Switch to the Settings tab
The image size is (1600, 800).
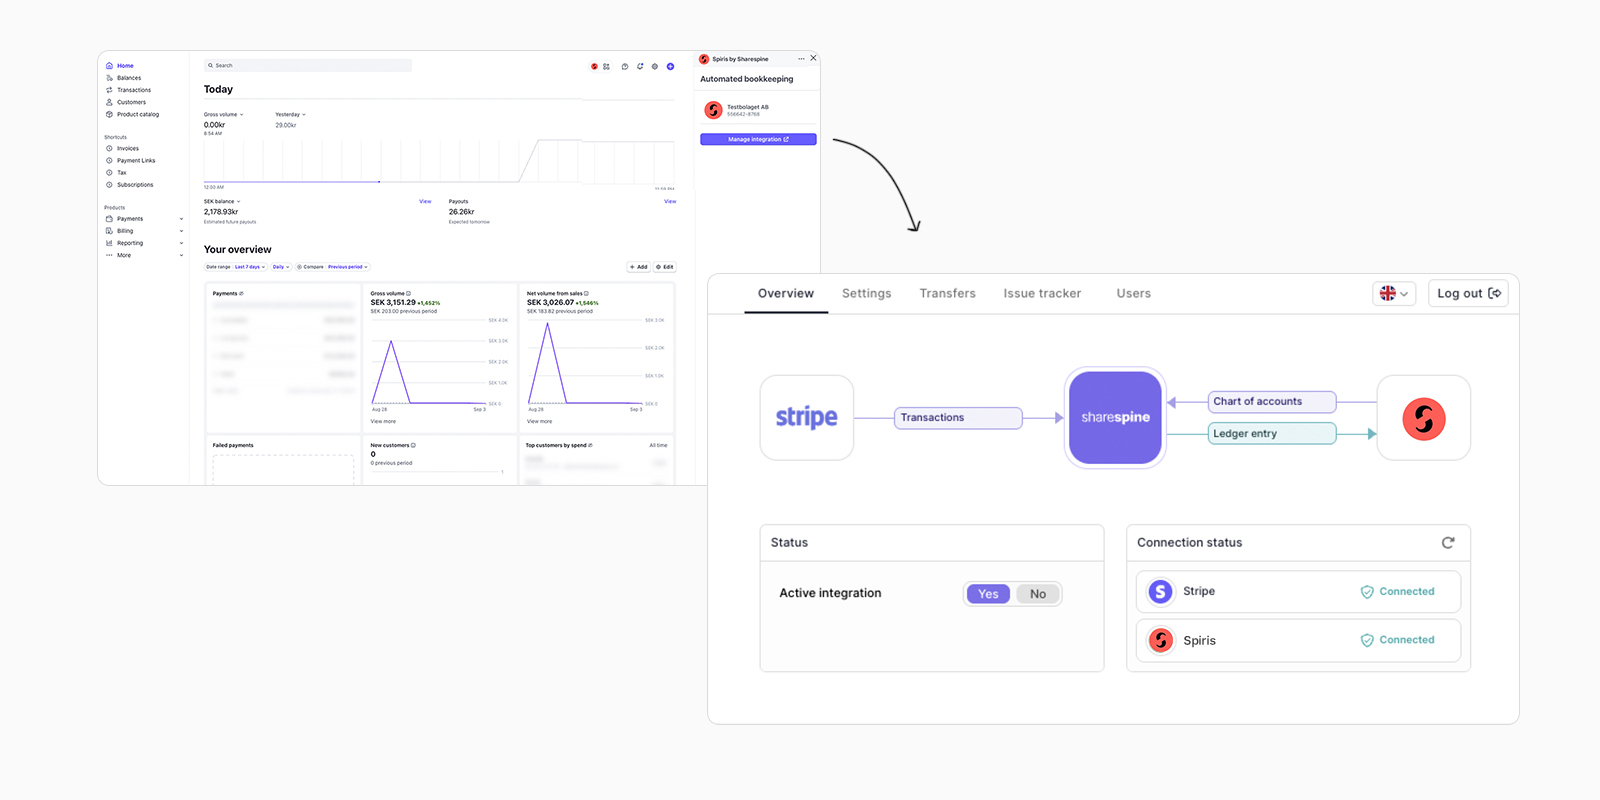pyautogui.click(x=866, y=293)
